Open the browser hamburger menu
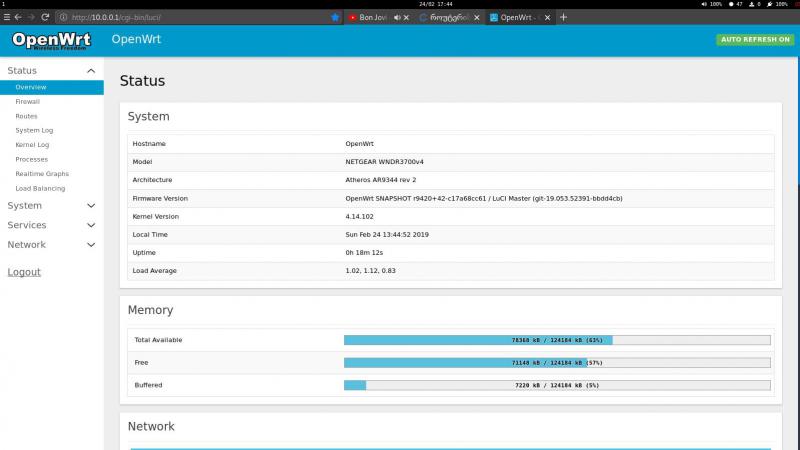The width and height of the screenshot is (800, 450). tap(7, 17)
